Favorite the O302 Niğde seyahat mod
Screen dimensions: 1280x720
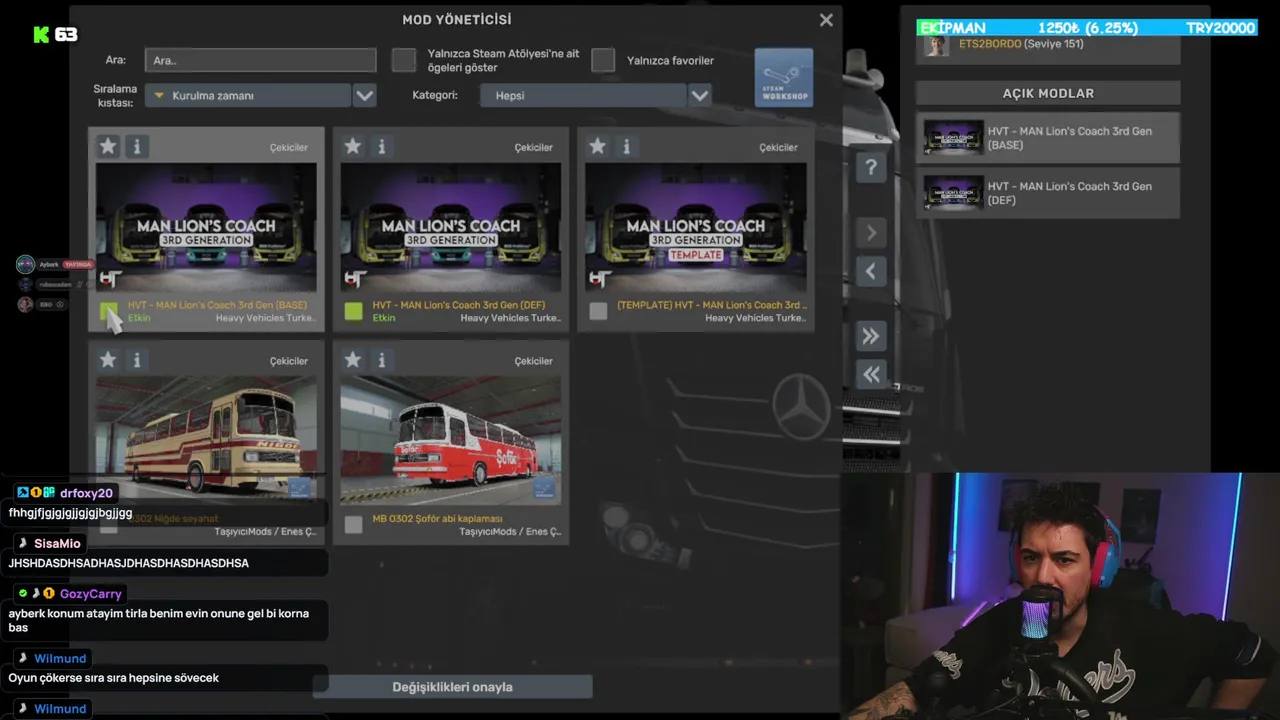(108, 360)
